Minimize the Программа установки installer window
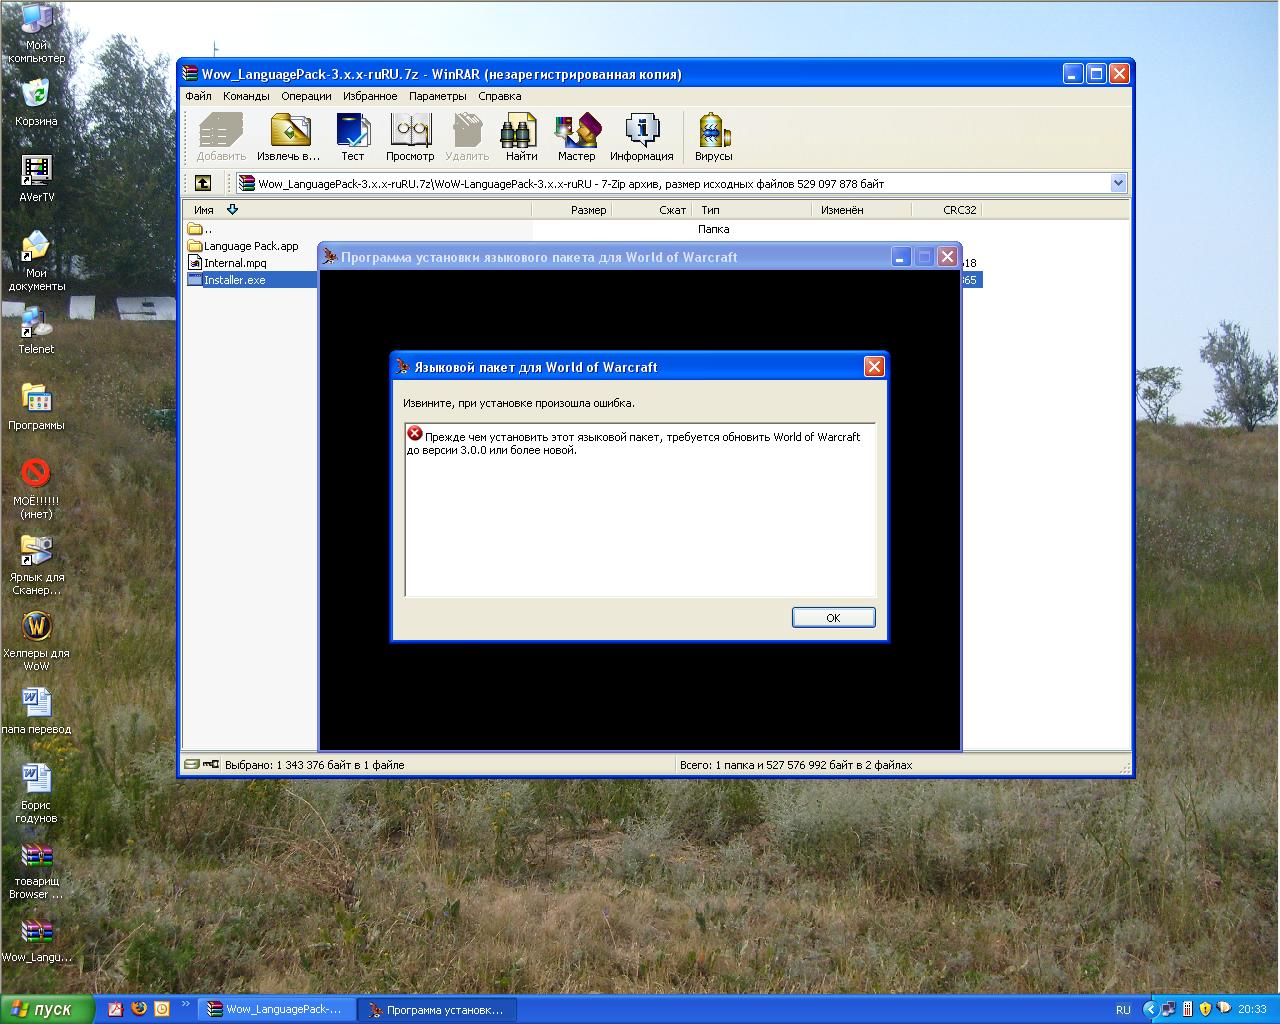The image size is (1280, 1024). click(901, 257)
